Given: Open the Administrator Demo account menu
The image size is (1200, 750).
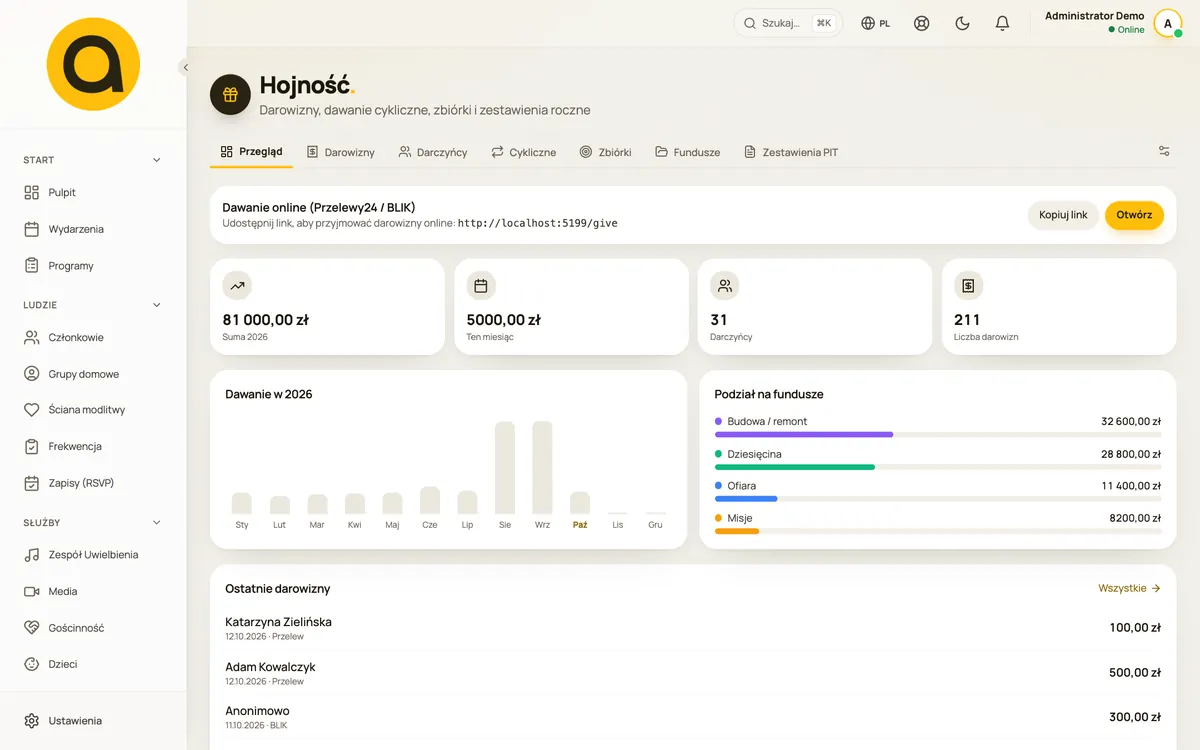Looking at the screenshot, I should coord(1113,23).
